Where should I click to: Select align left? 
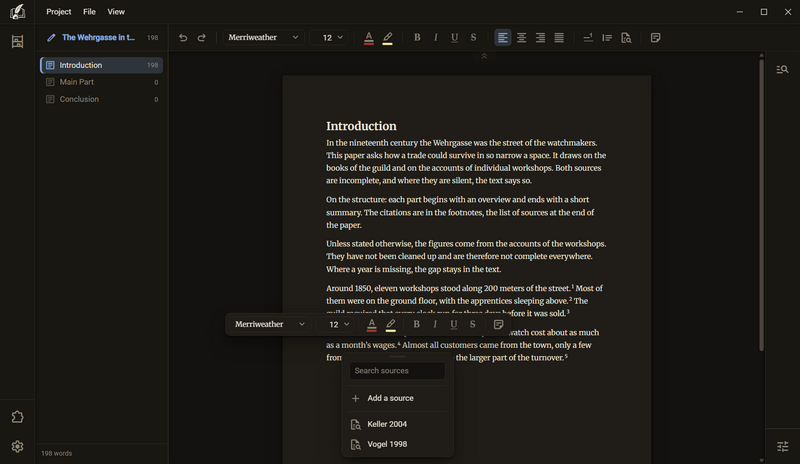point(503,38)
